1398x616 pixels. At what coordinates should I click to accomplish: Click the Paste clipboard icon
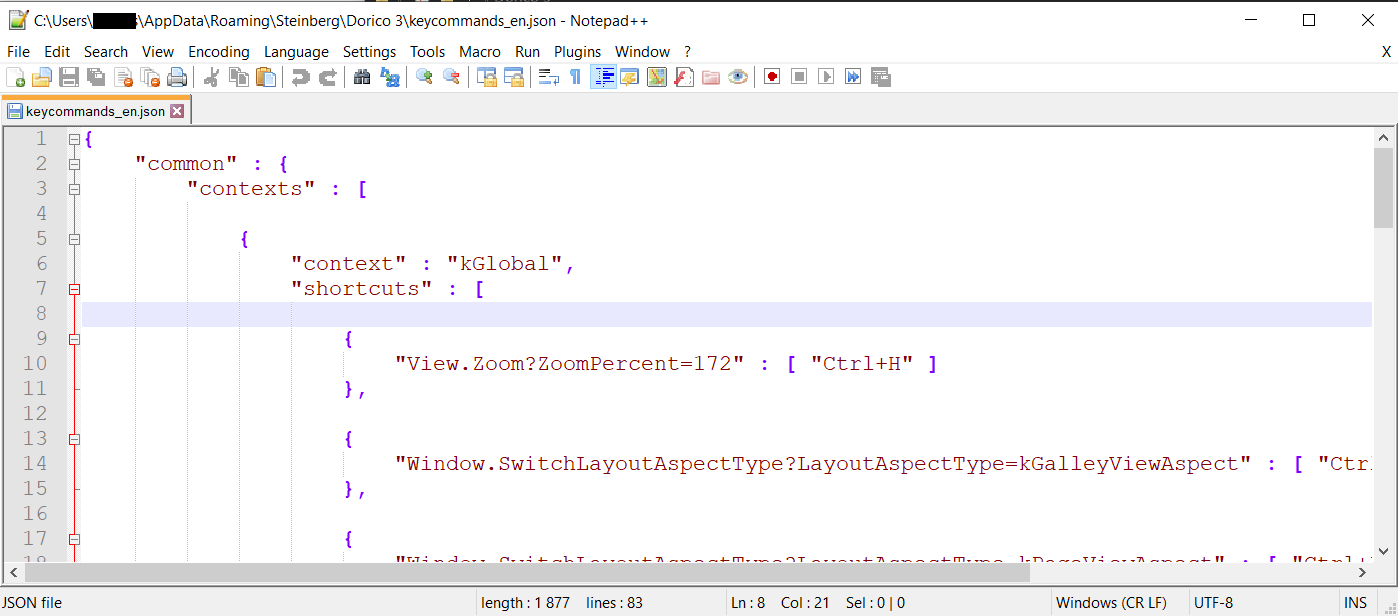coord(266,77)
